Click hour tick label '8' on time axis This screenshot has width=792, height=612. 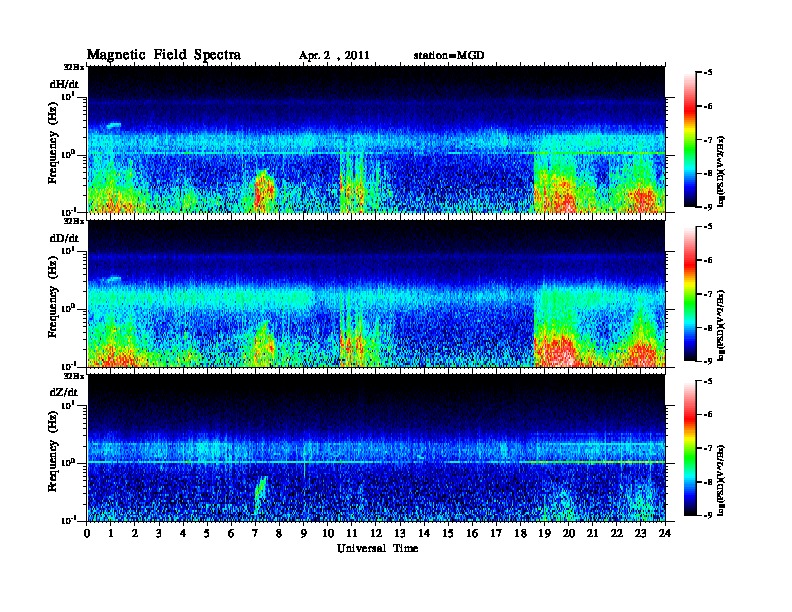click(x=279, y=533)
